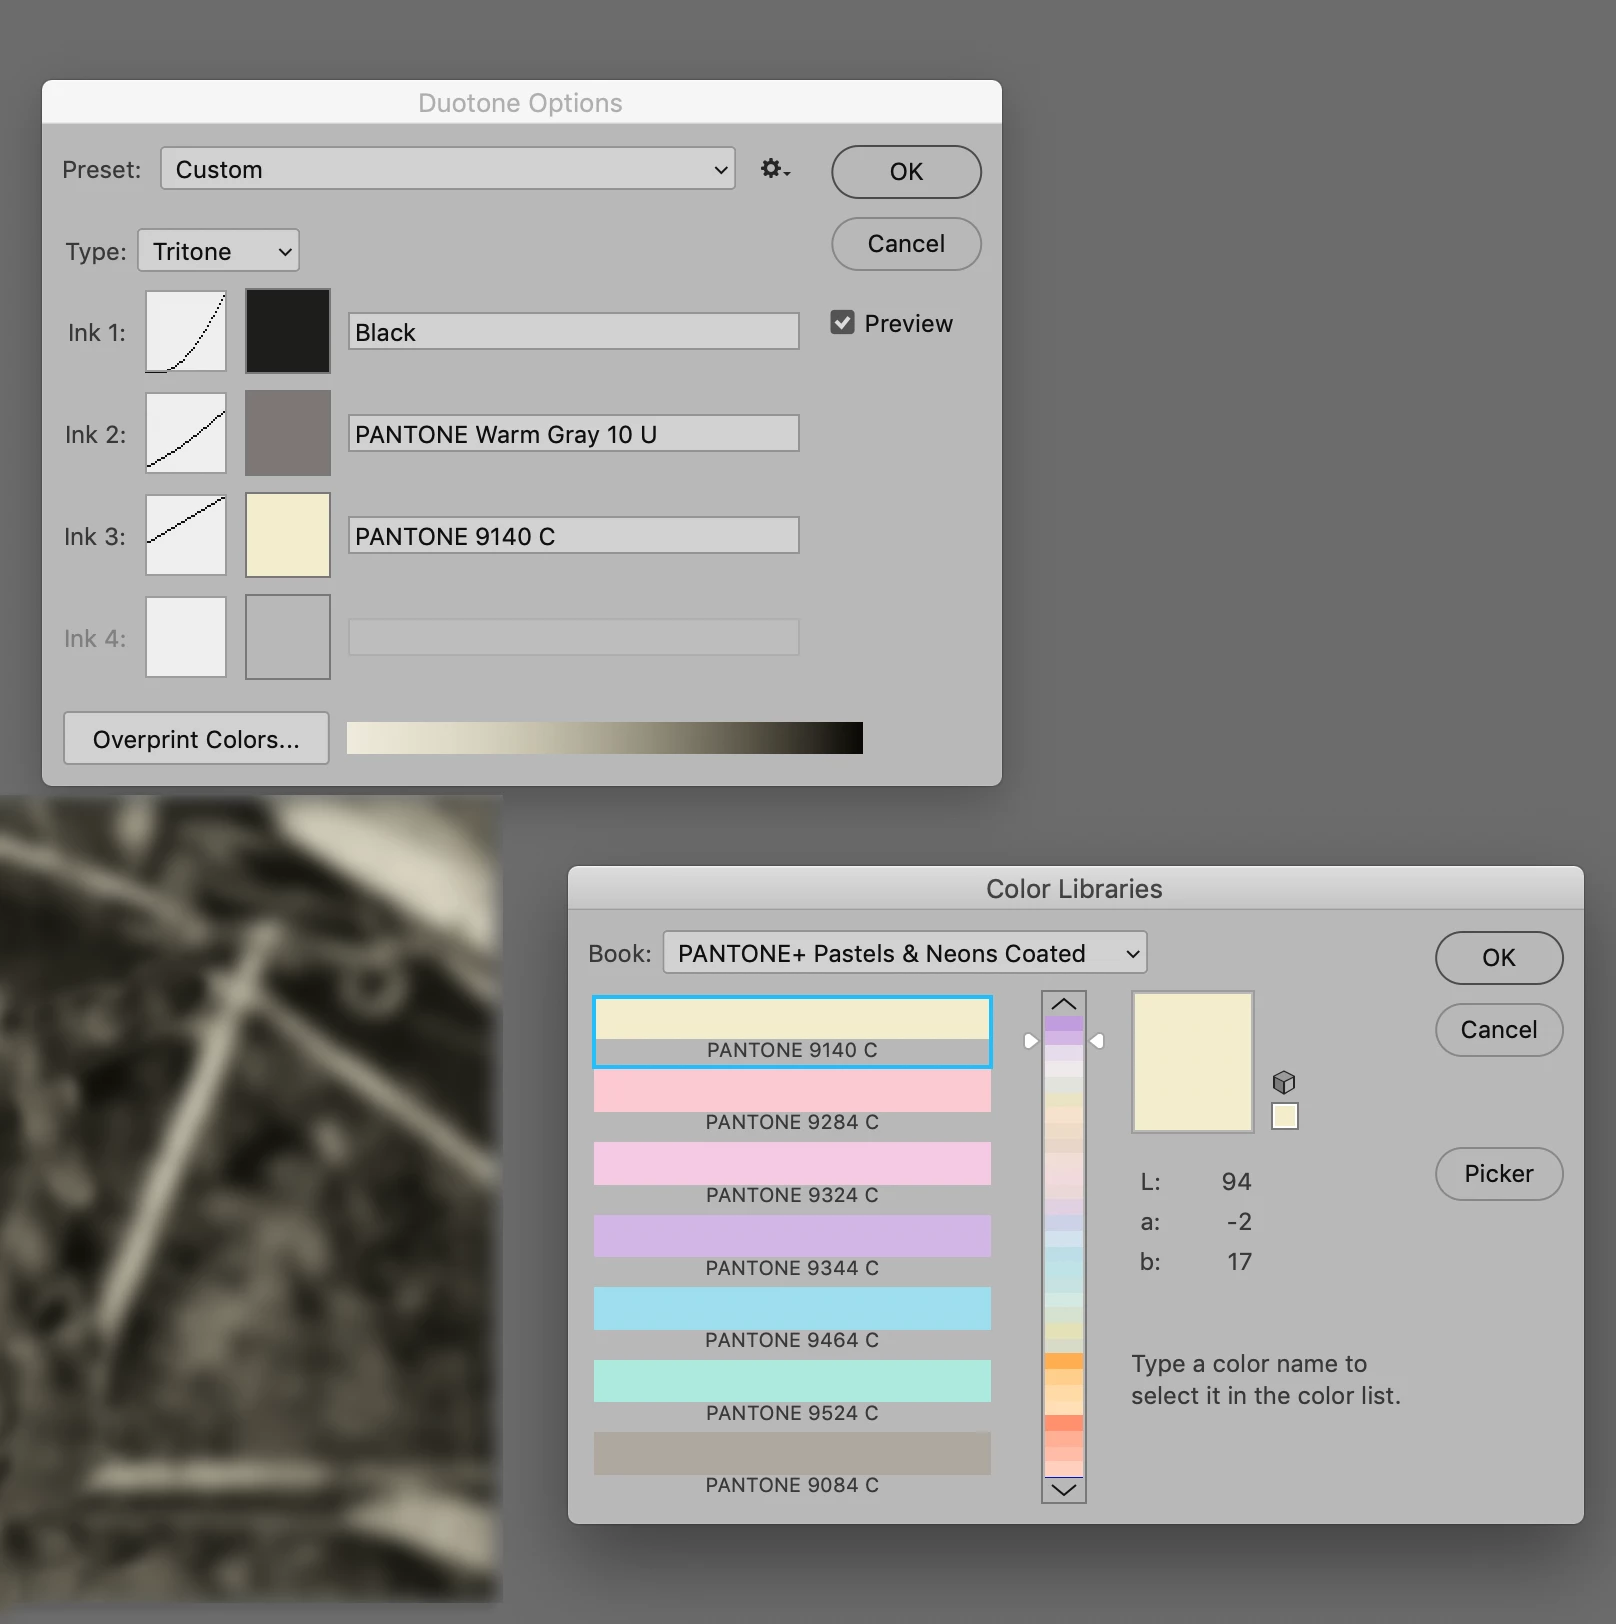This screenshot has height=1624, width=1616.
Task: Click the Ink 3 name field PANTONE 9140 C
Action: point(573,535)
